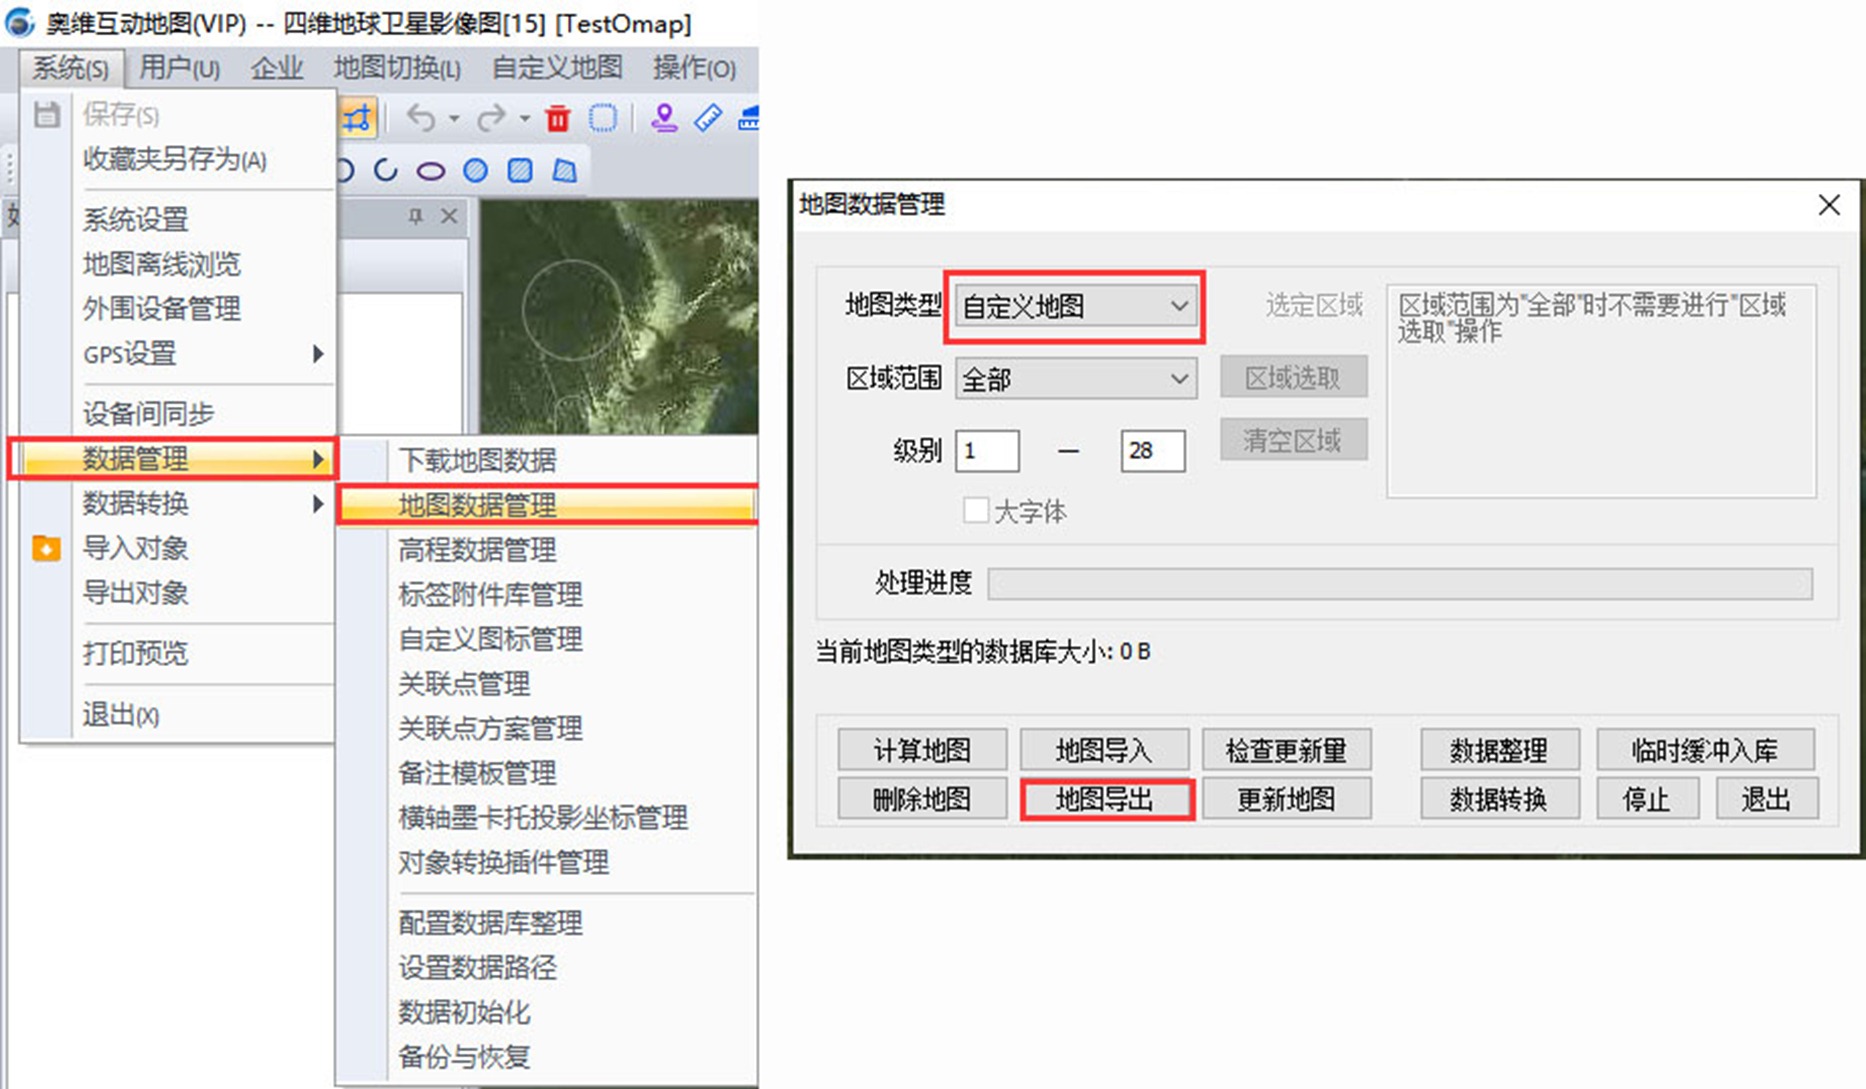Image resolution: width=1866 pixels, height=1089 pixels.
Task: Expand the 区域范围 combo box
Action: [x=1075, y=380]
